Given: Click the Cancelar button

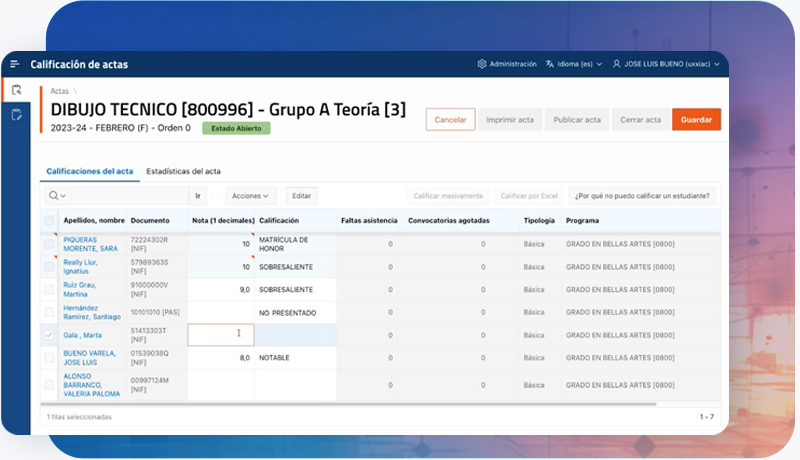Looking at the screenshot, I should click(x=450, y=120).
